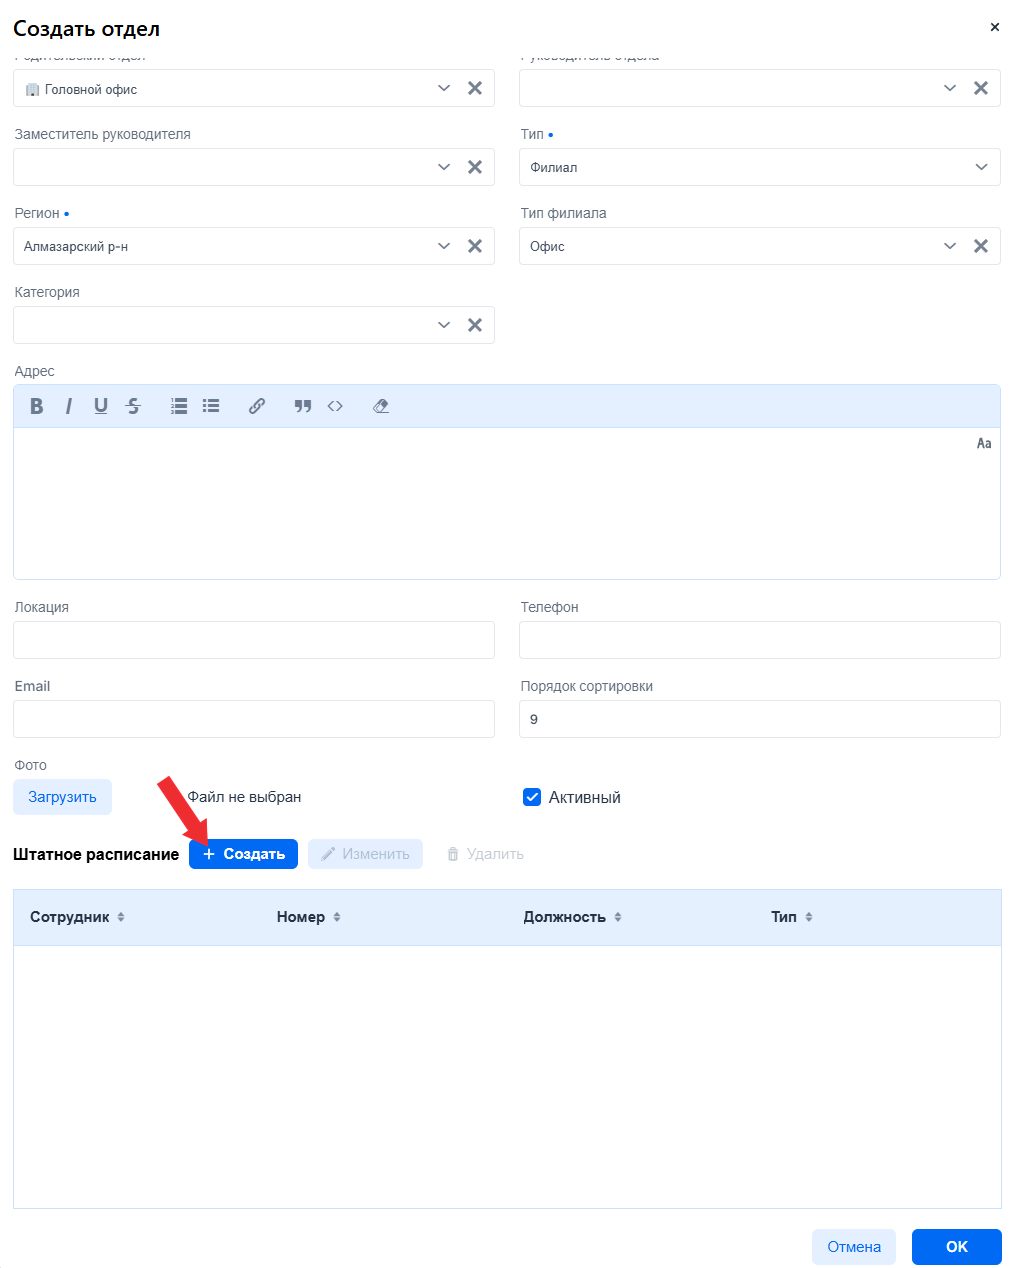This screenshot has height=1268, width=1014.
Task: Expand the Регион dropdown list
Action: click(x=444, y=246)
